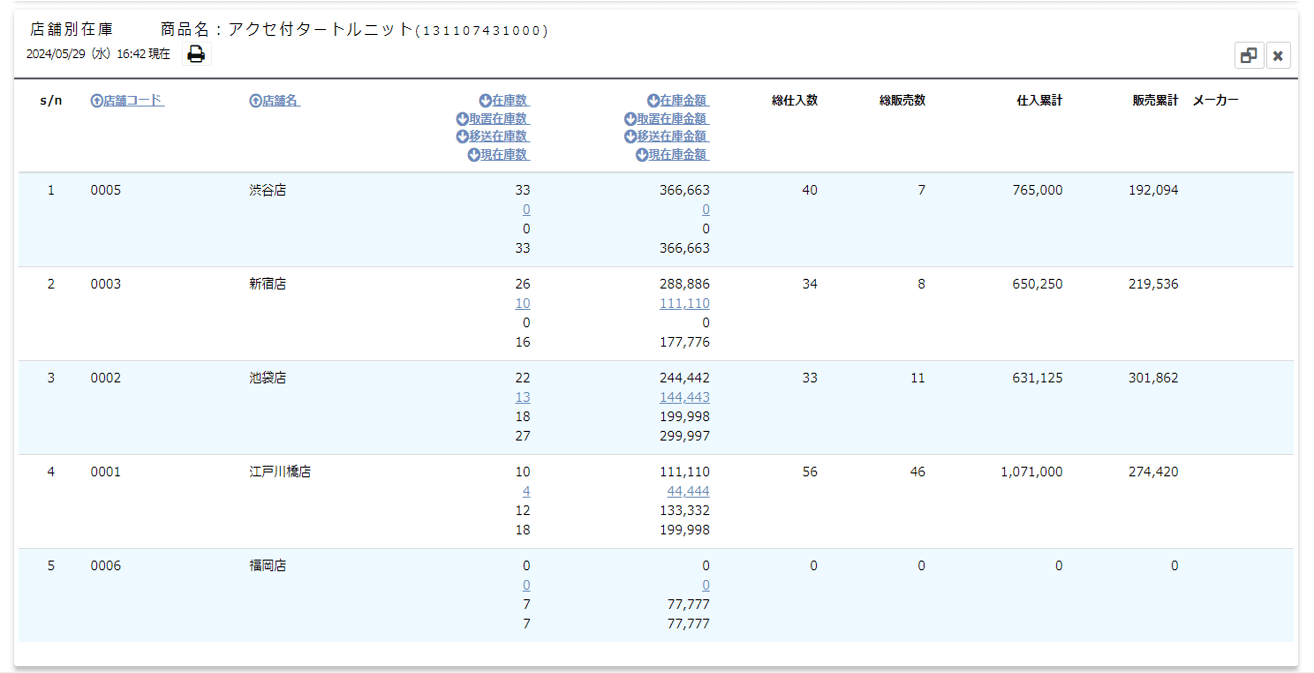Open 池袋店 reserved stock count 13
This screenshot has width=1314, height=673.
pos(522,397)
